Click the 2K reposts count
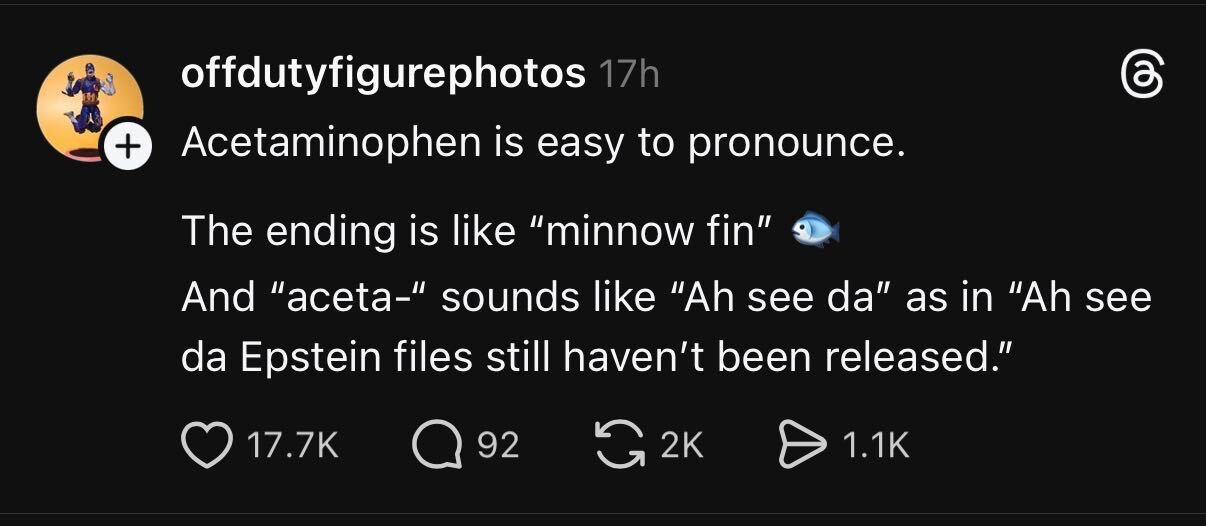1206x526 pixels. pyautogui.click(x=682, y=445)
